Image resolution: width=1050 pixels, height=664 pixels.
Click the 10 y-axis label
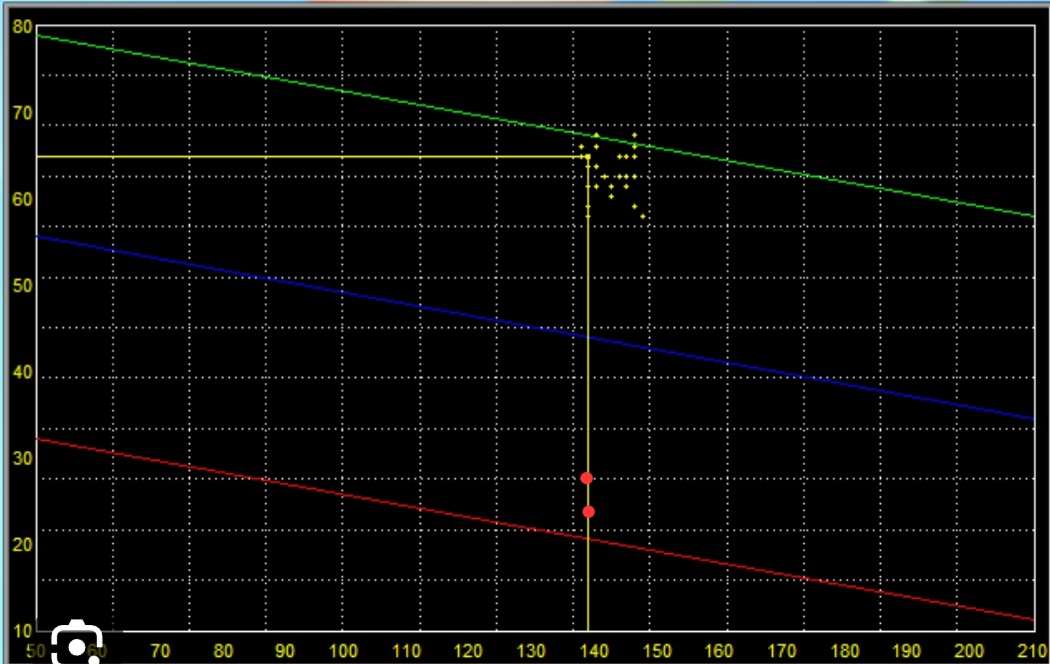[22, 631]
